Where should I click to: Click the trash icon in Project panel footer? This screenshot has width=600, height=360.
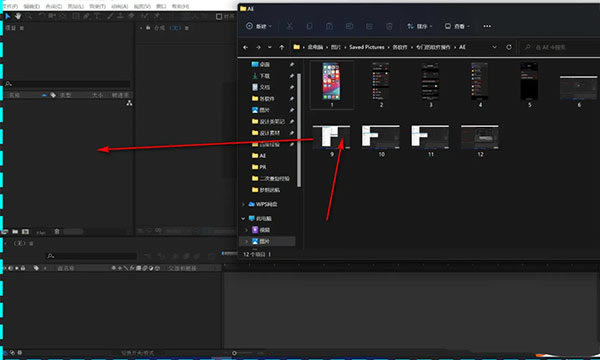57,231
